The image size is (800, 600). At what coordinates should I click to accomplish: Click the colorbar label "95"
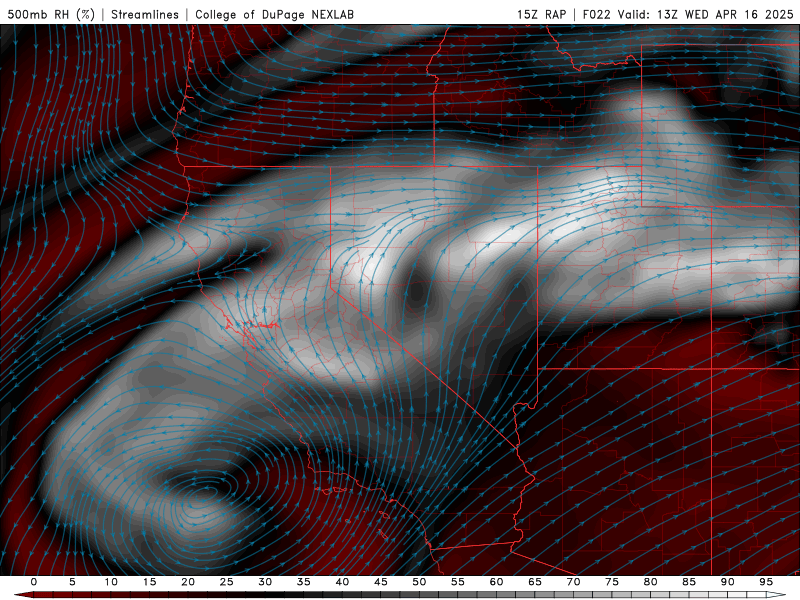click(766, 582)
